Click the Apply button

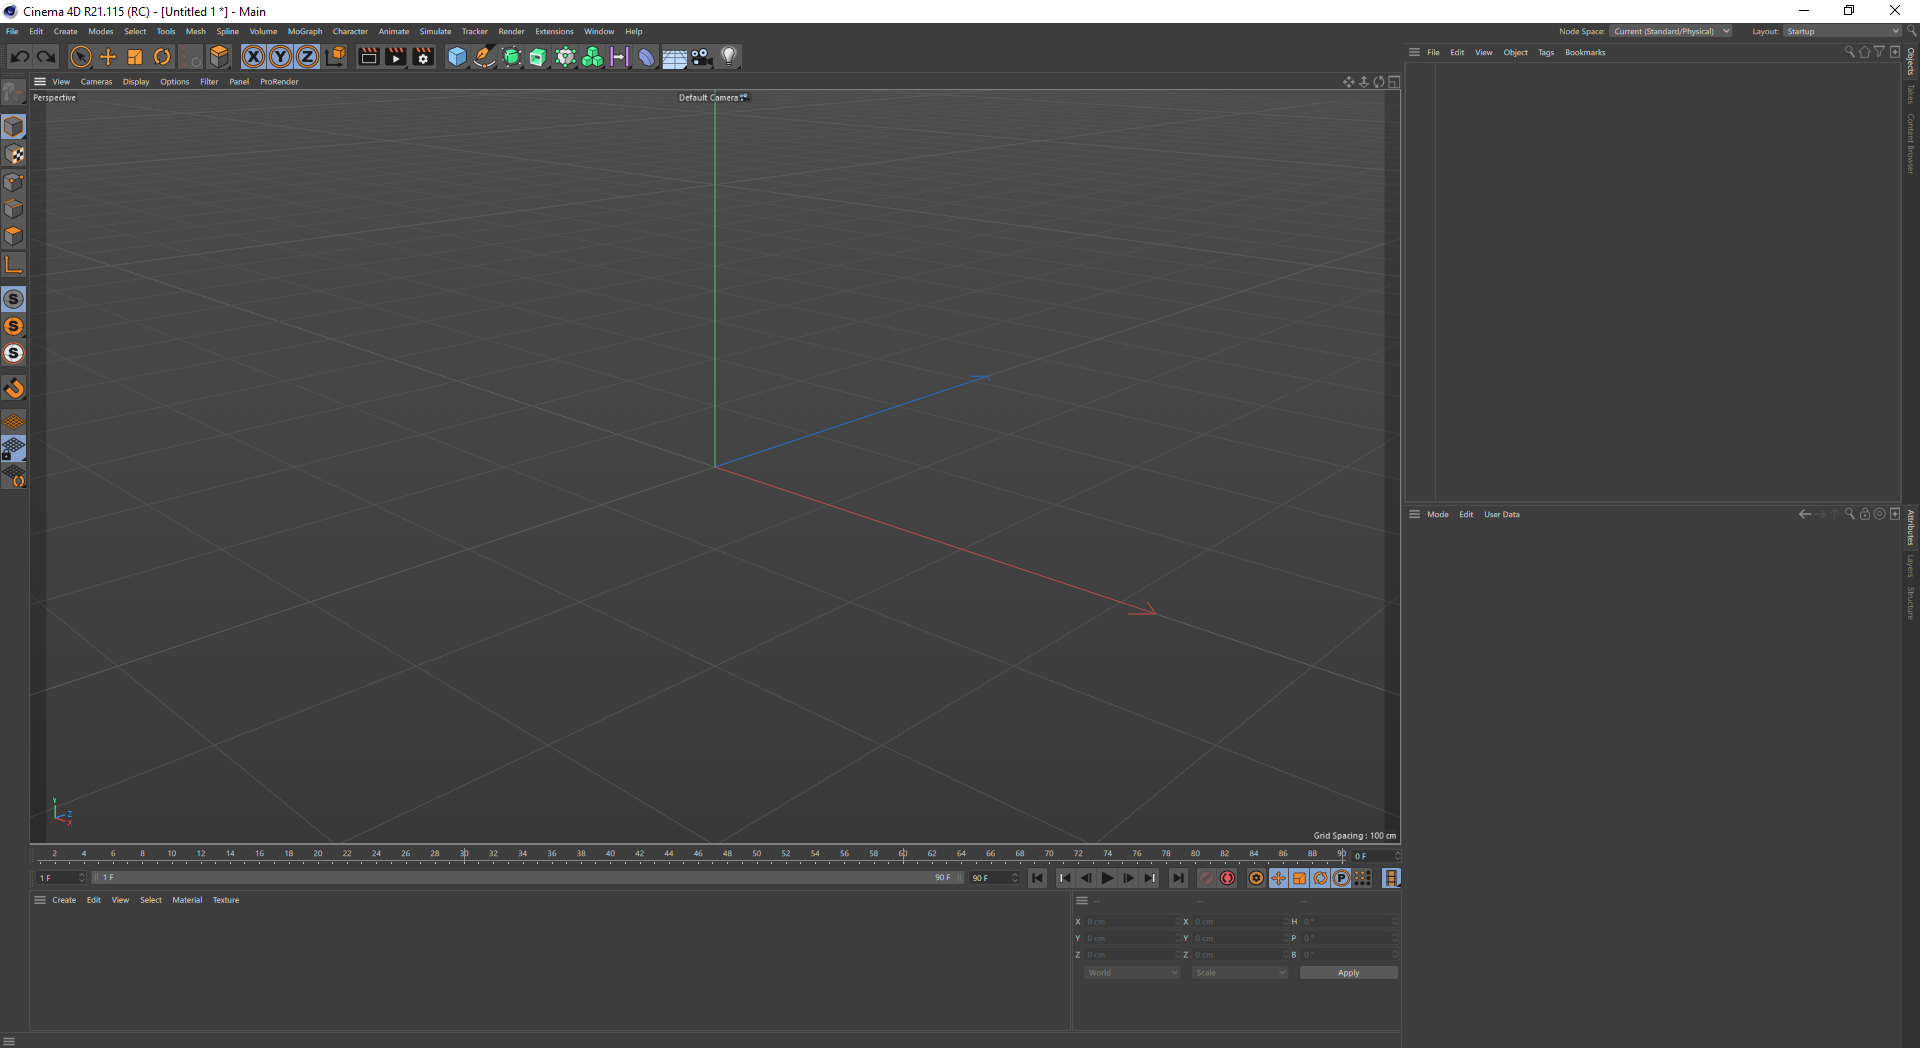(x=1348, y=973)
